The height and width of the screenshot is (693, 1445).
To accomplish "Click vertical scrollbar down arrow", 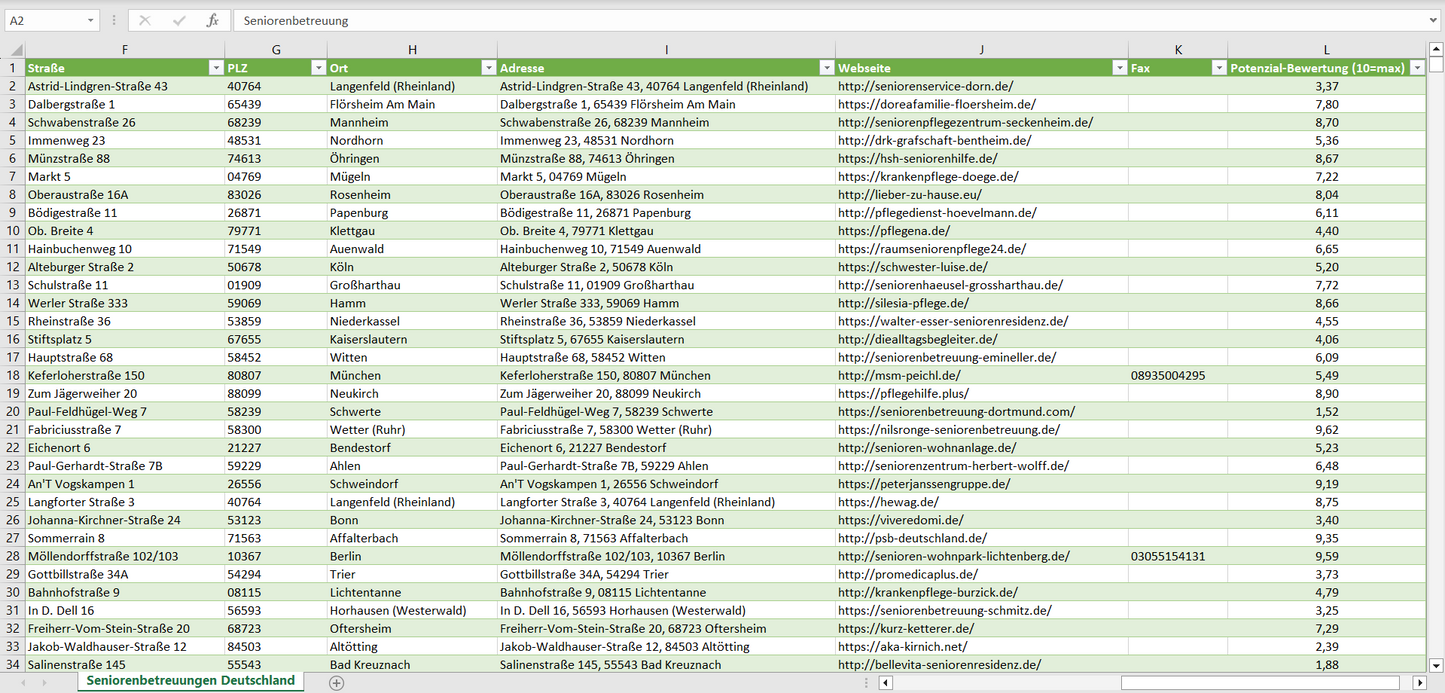I will [1436, 665].
